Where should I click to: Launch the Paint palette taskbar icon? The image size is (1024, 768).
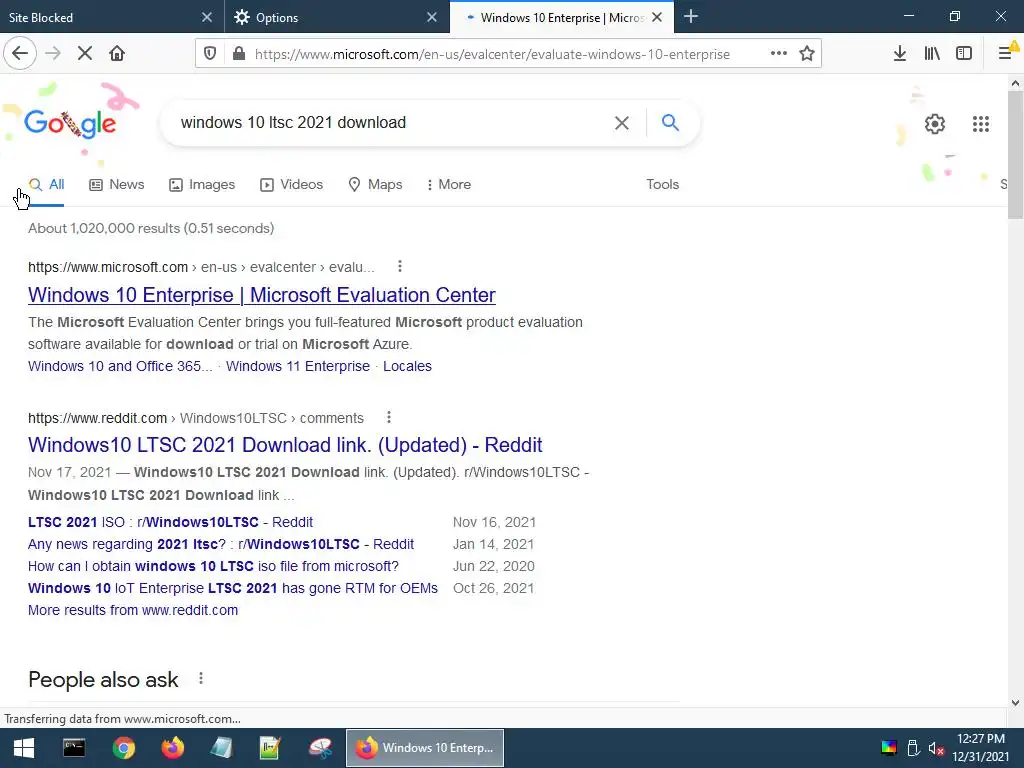[x=320, y=748]
